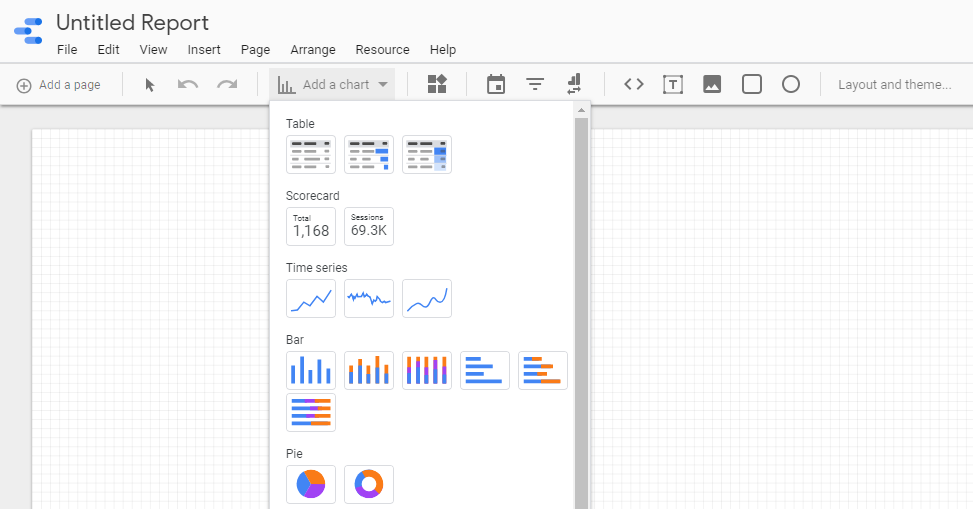Click the Scorecard section label
Viewport: 973px width, 509px height.
point(312,196)
